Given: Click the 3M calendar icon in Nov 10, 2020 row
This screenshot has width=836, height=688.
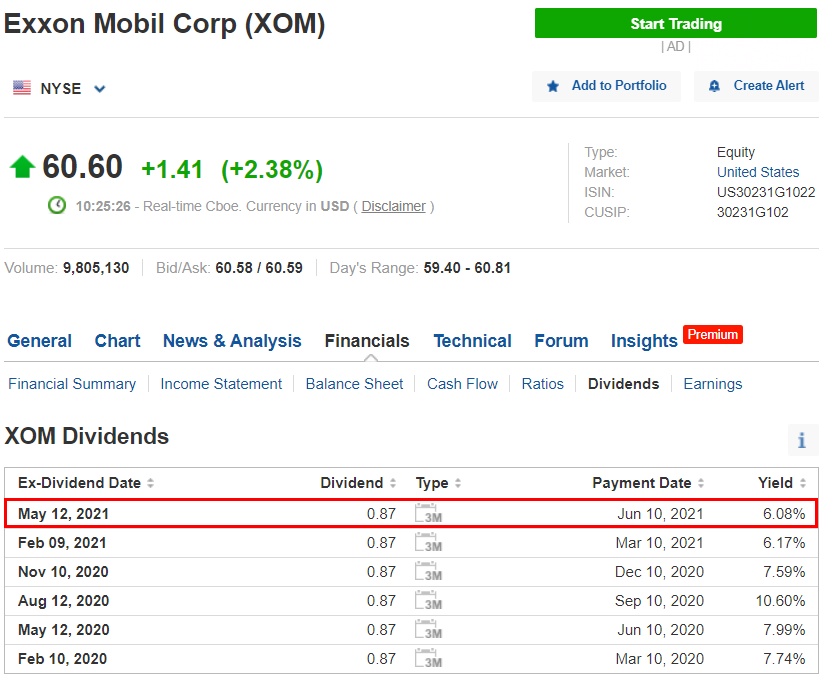Looking at the screenshot, I should [x=429, y=572].
